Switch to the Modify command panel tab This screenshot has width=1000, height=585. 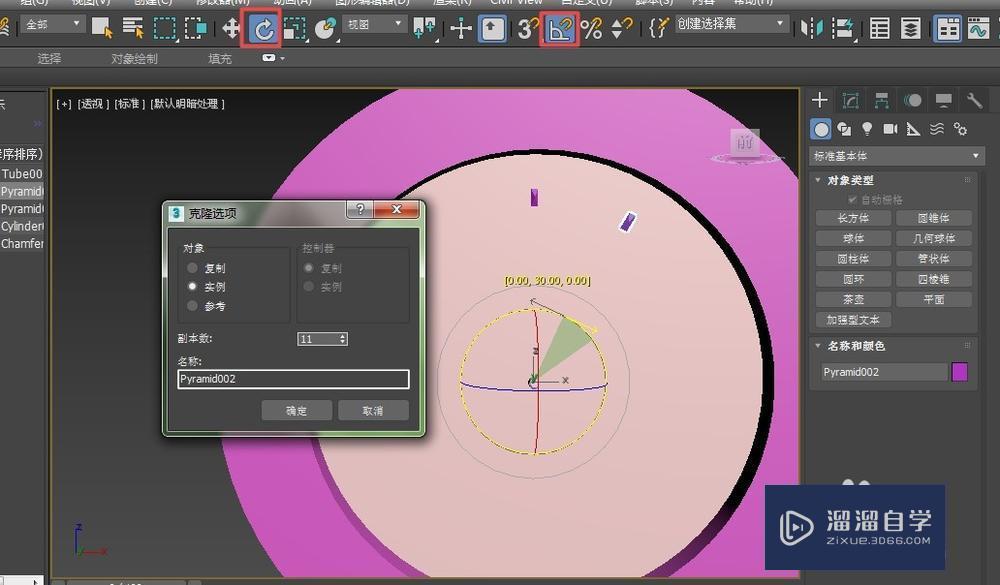click(x=851, y=100)
